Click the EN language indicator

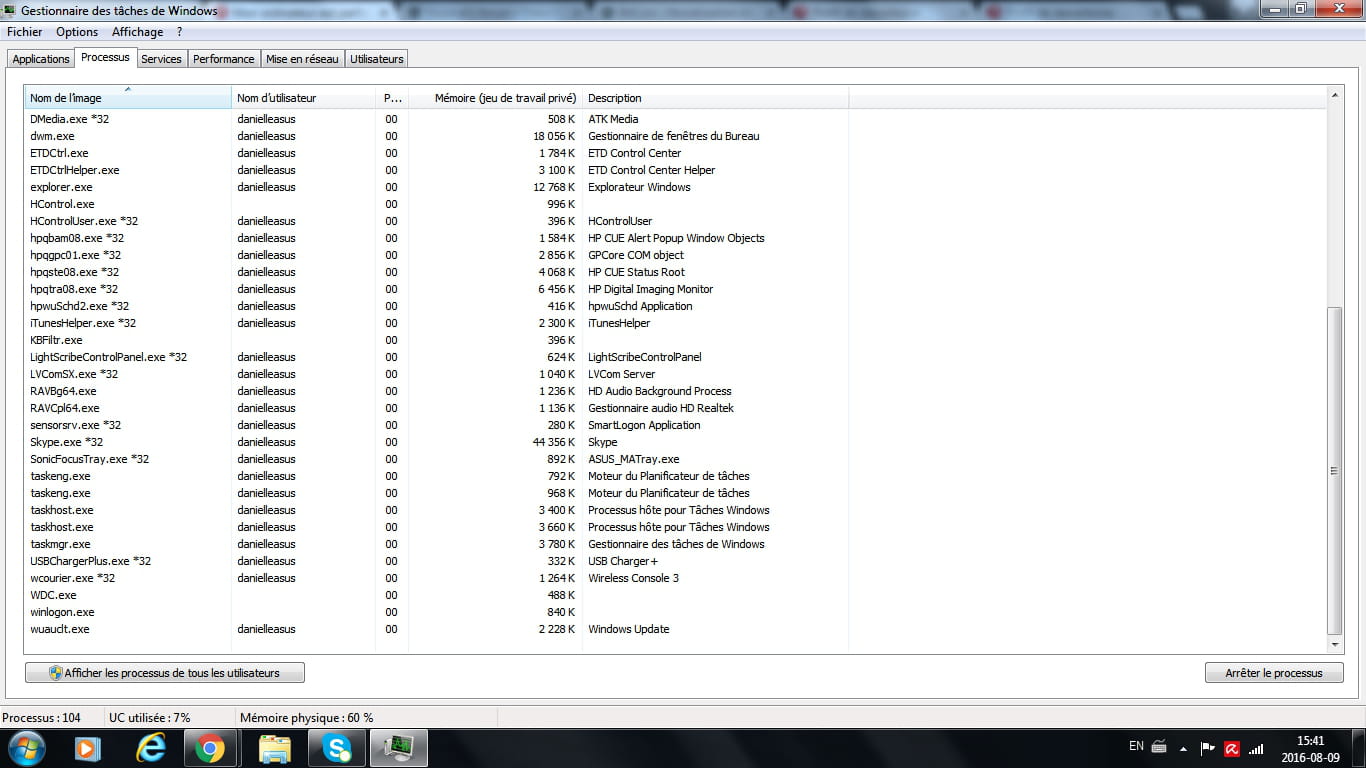coord(1136,746)
